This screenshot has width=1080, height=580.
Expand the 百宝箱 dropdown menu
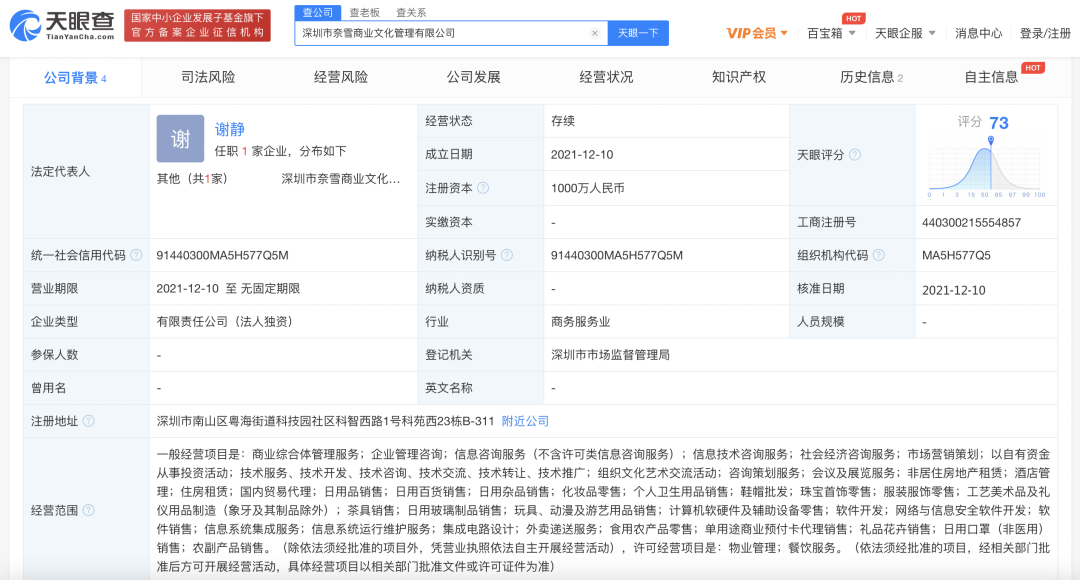(831, 33)
